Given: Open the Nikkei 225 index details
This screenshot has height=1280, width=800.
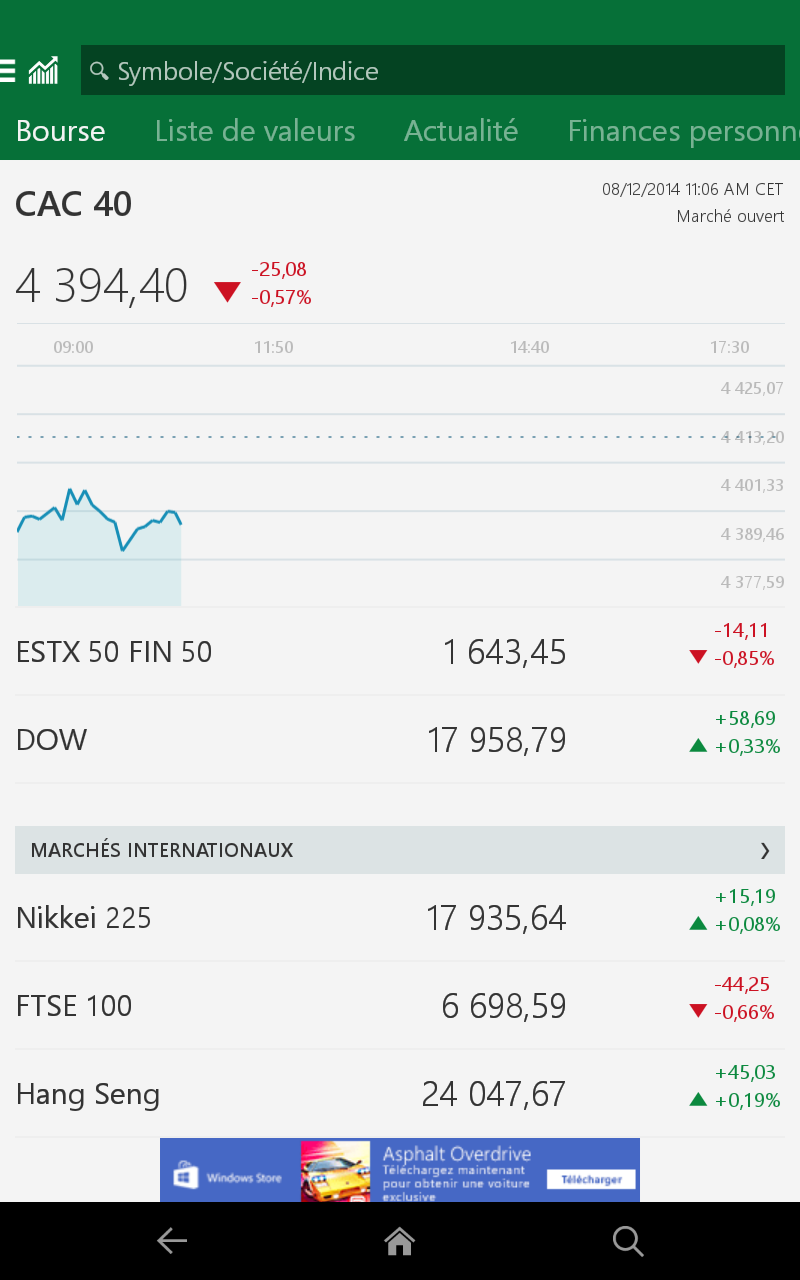Looking at the screenshot, I should pyautogui.click(x=400, y=918).
